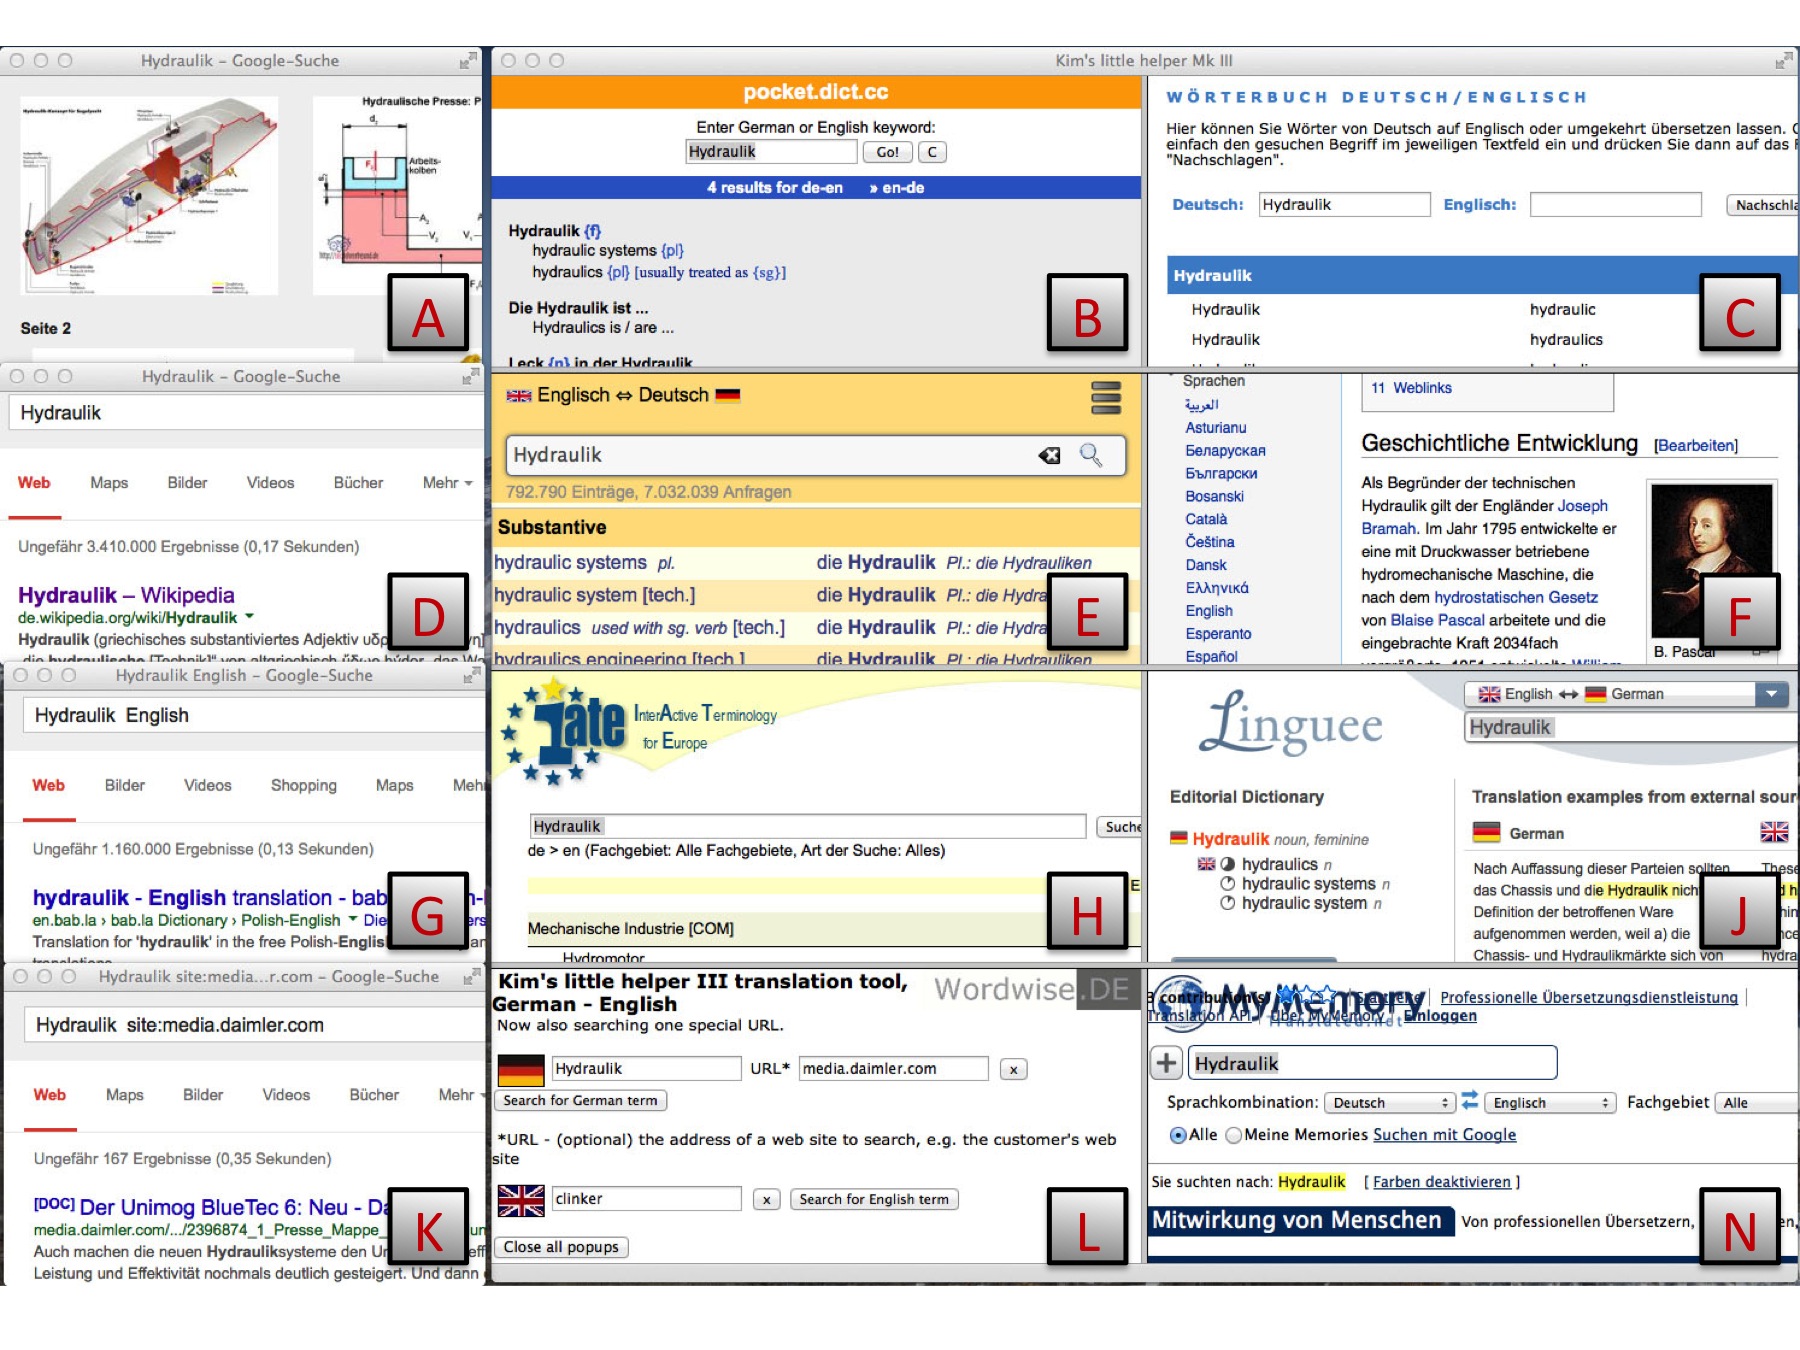Open the Hydraulische Presse diagram thumbnail
Screen dimensions: 1800x1350
click(x=396, y=195)
